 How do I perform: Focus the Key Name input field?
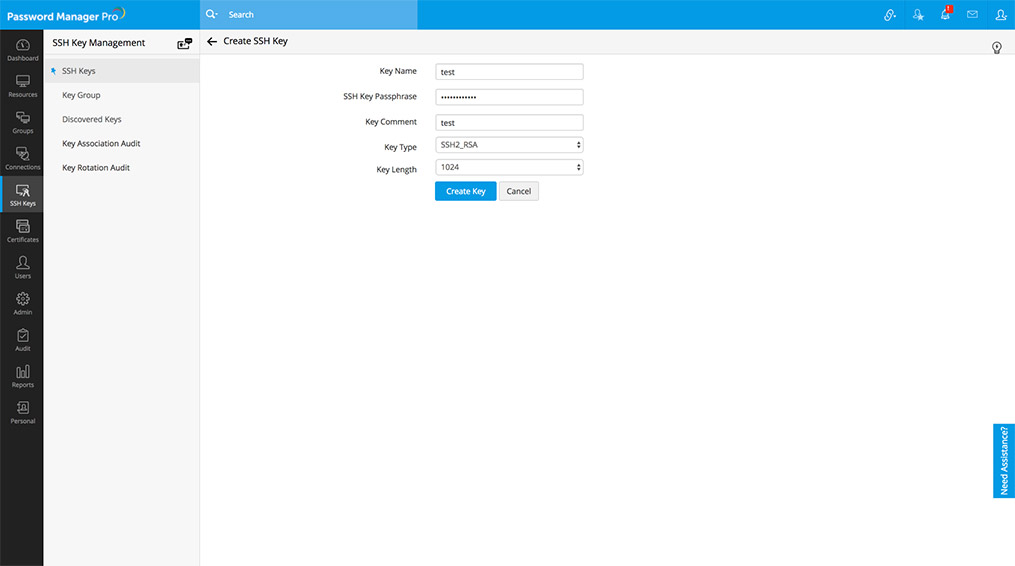(x=509, y=72)
